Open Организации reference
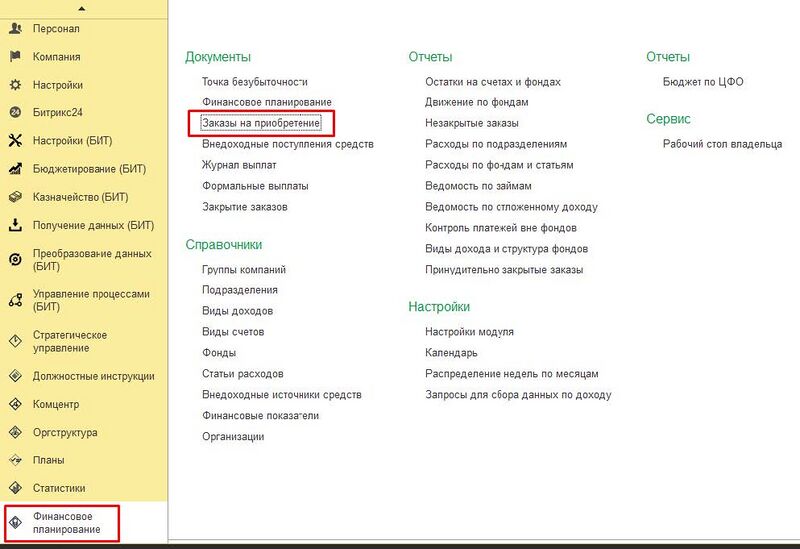 [233, 436]
